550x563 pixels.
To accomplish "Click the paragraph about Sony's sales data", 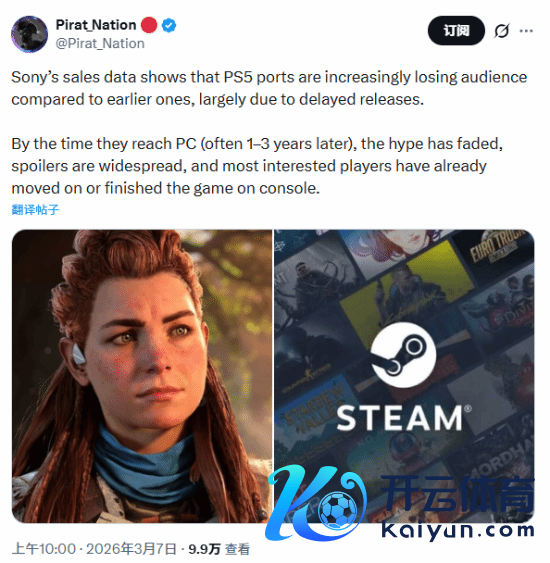I will (269, 88).
